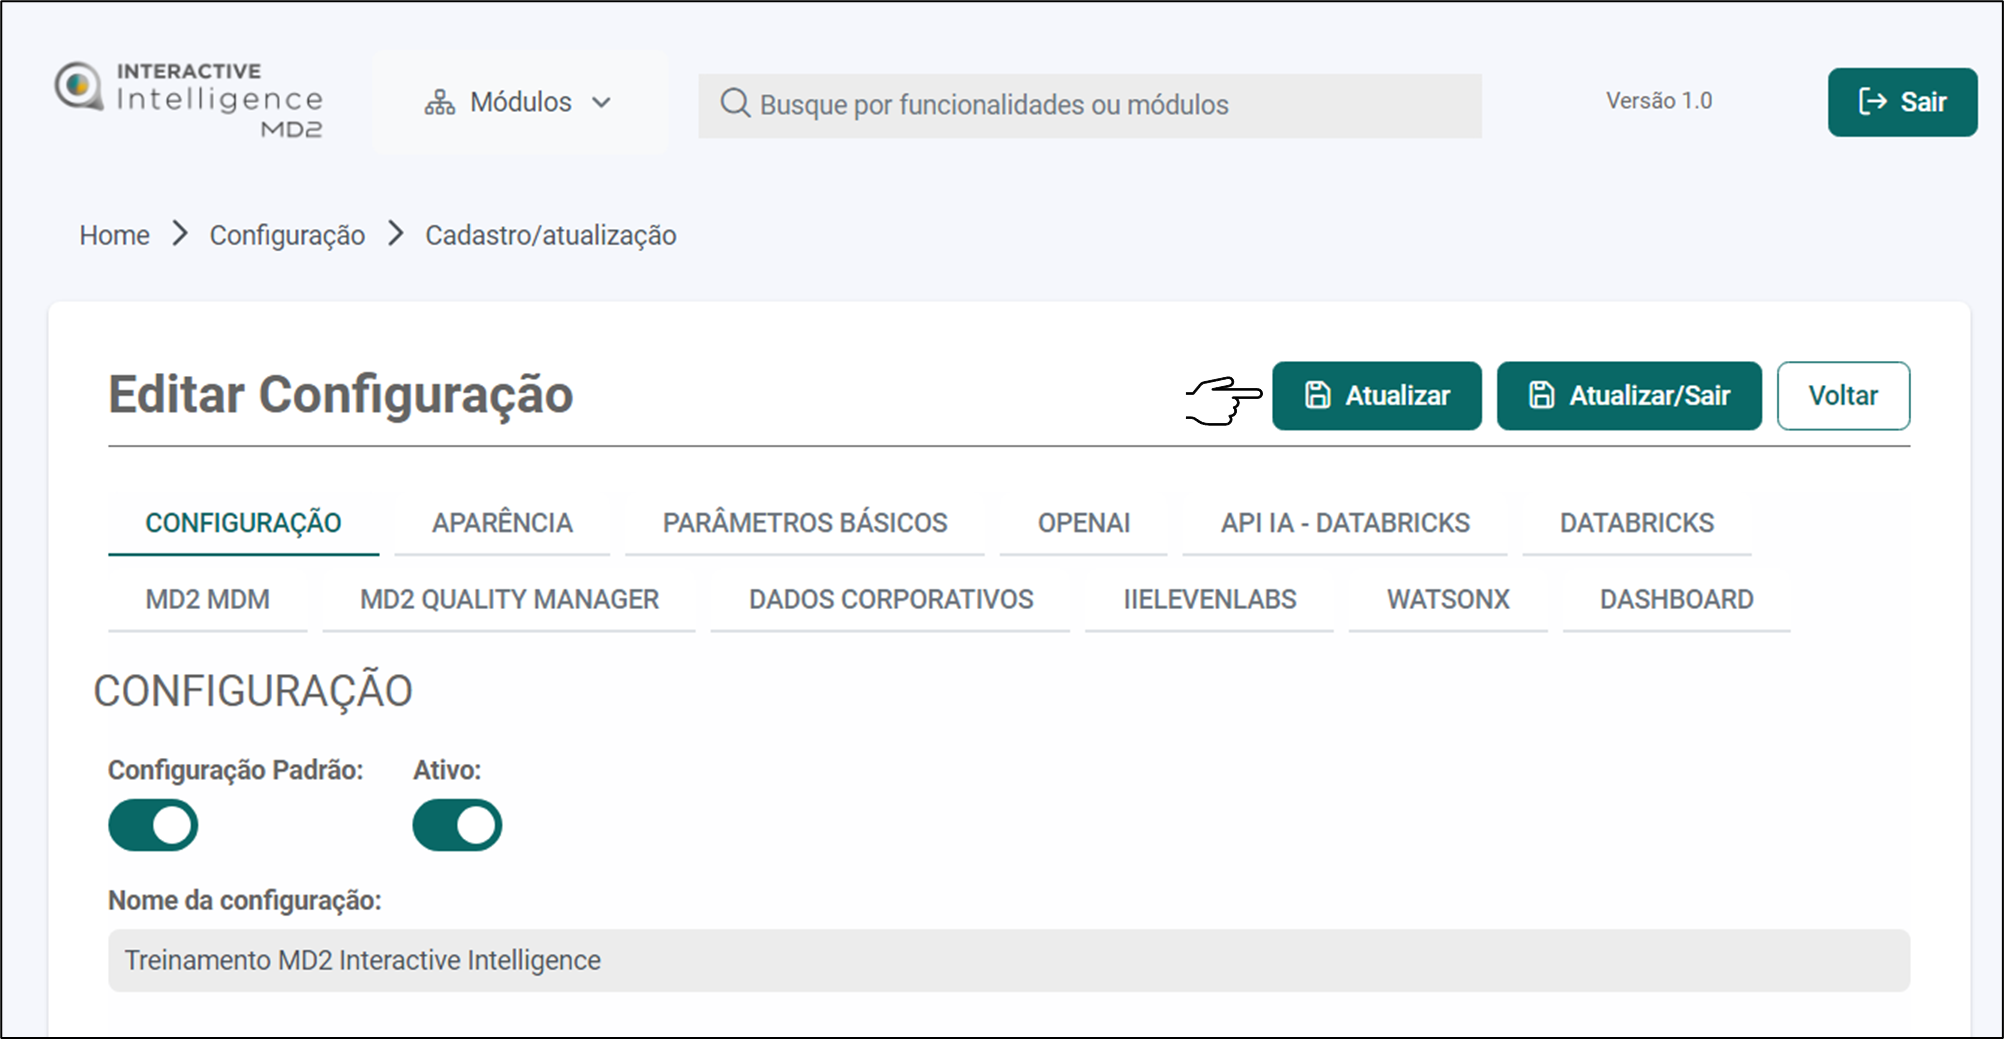Click the Módulos hierarchy icon
This screenshot has height=1039, width=2004.
point(439,103)
